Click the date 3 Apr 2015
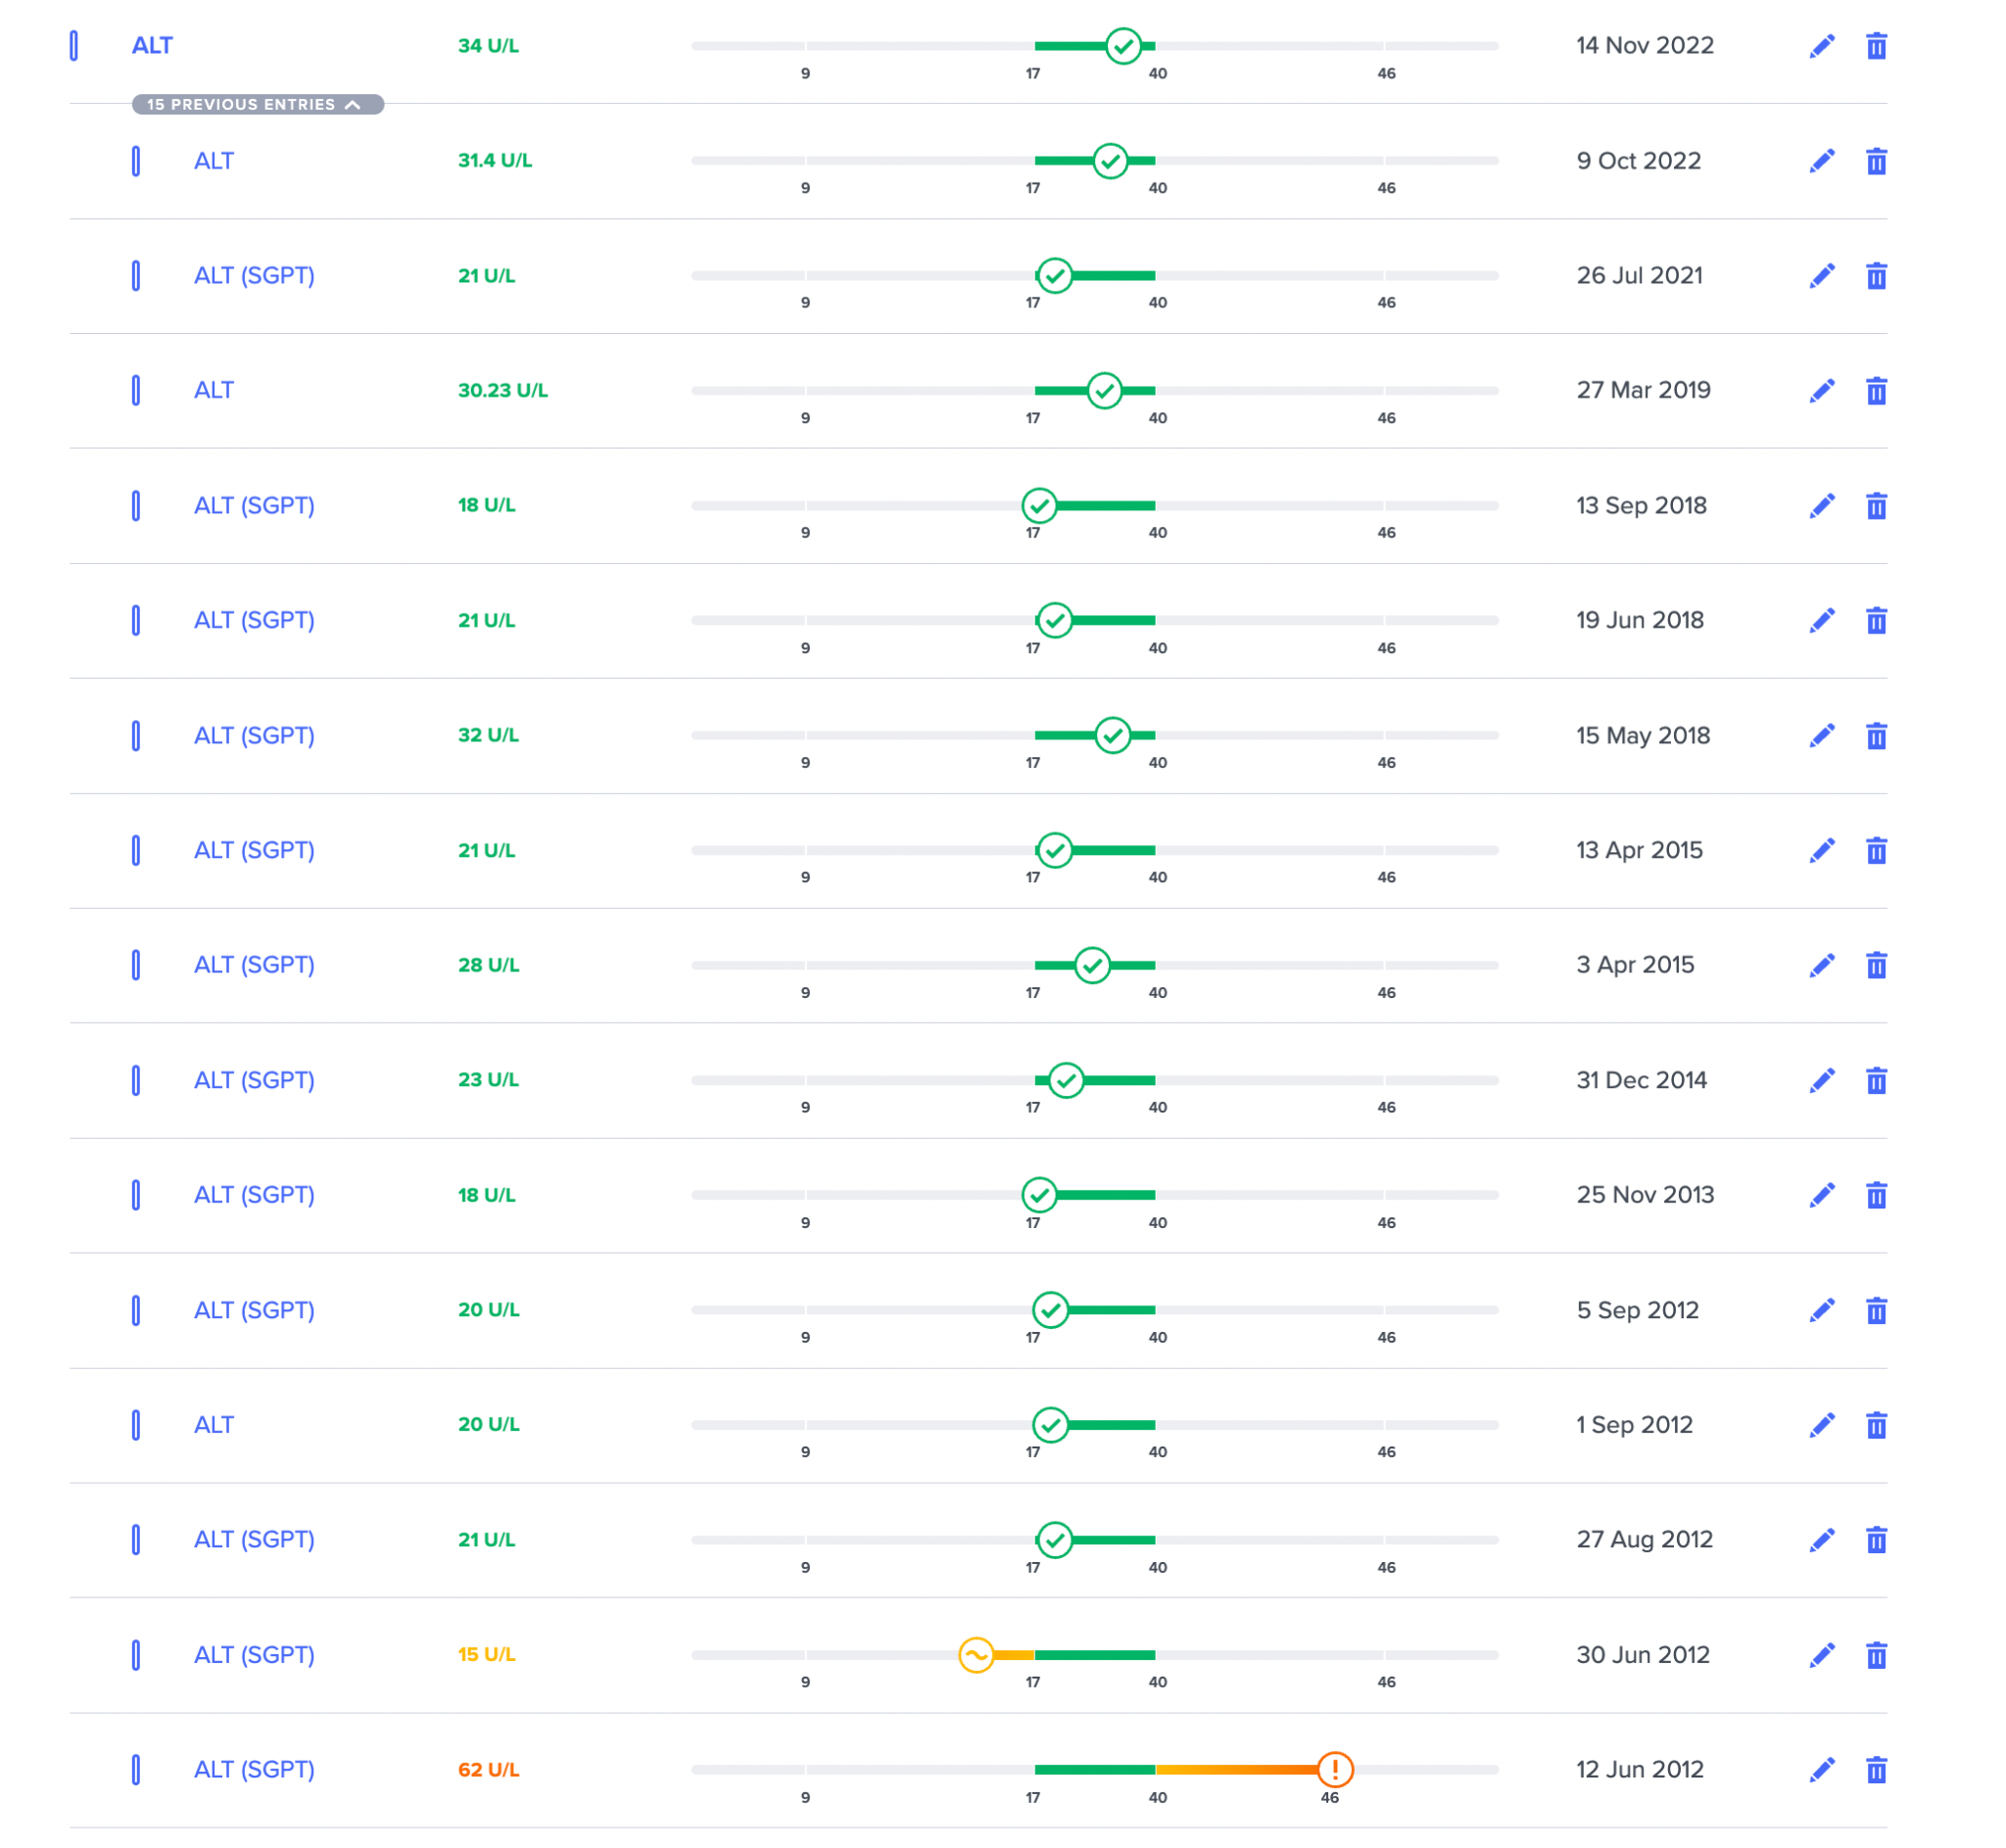This screenshot has width=2006, height=1848. [x=1636, y=965]
